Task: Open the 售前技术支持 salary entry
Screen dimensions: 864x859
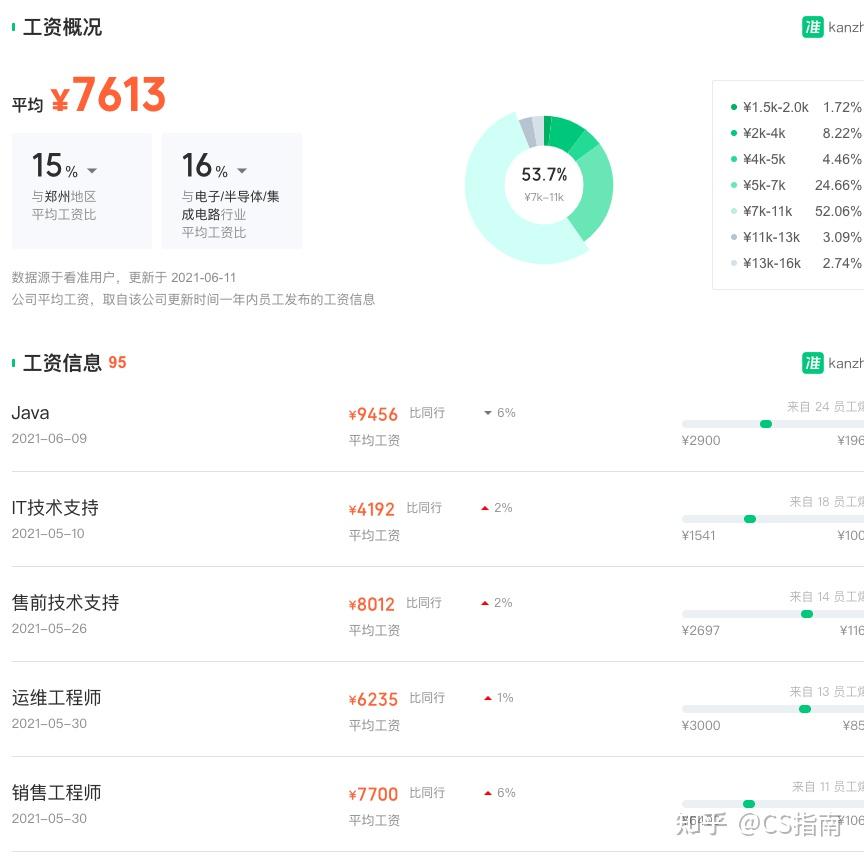Action: (x=65, y=603)
